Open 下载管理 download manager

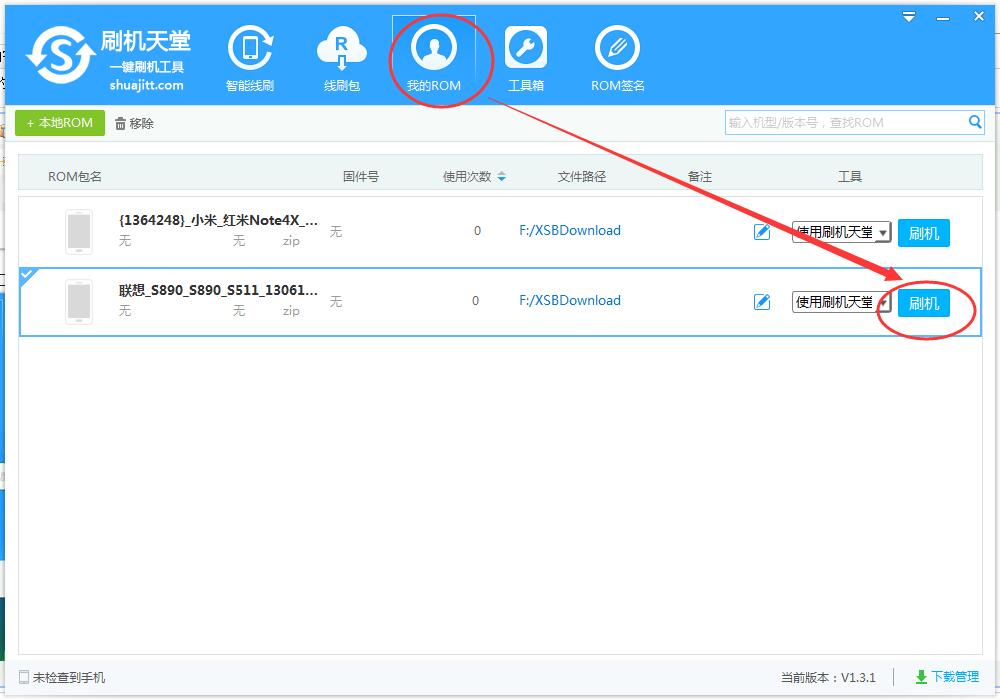[x=947, y=677]
